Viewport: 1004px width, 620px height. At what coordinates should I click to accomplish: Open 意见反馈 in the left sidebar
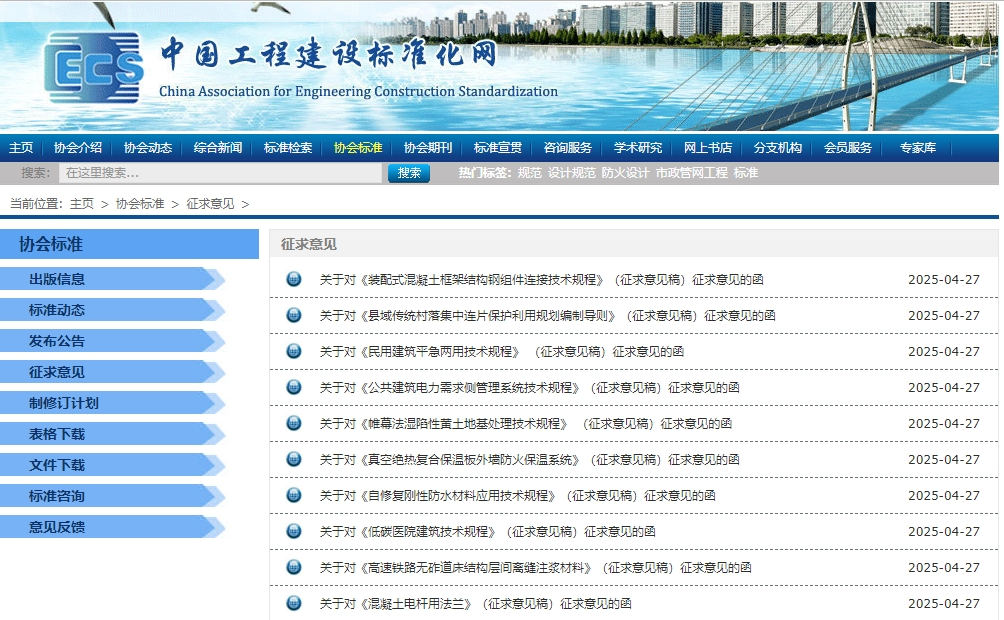(57, 528)
